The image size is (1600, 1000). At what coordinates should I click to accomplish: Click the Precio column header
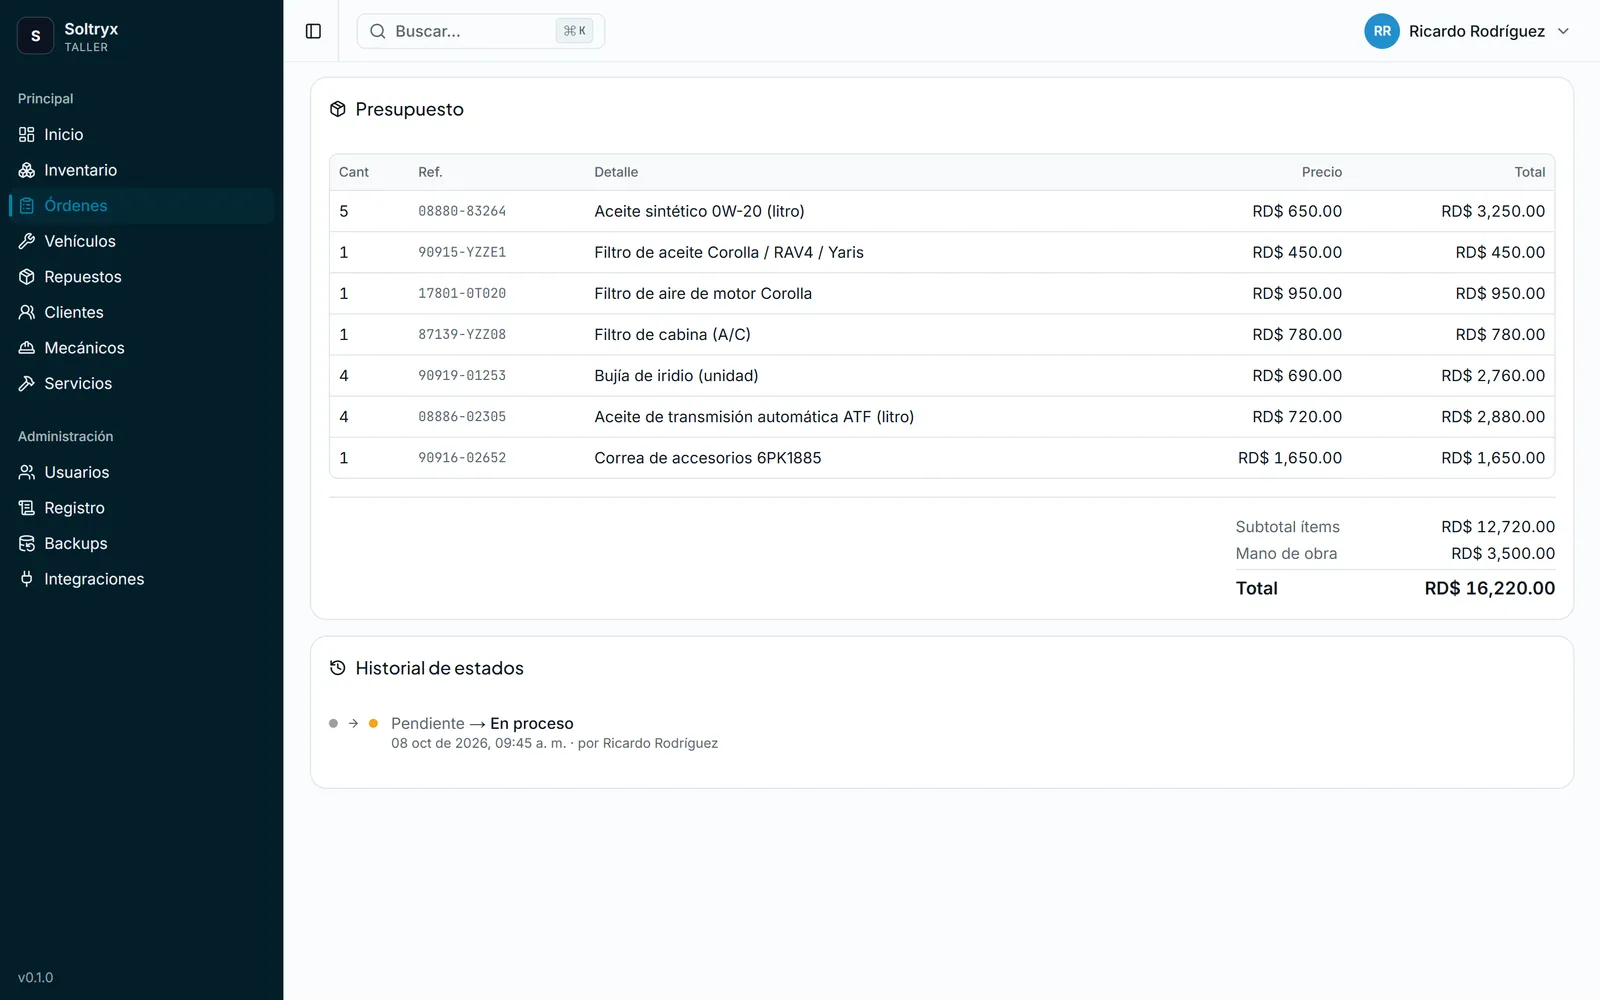1322,172
